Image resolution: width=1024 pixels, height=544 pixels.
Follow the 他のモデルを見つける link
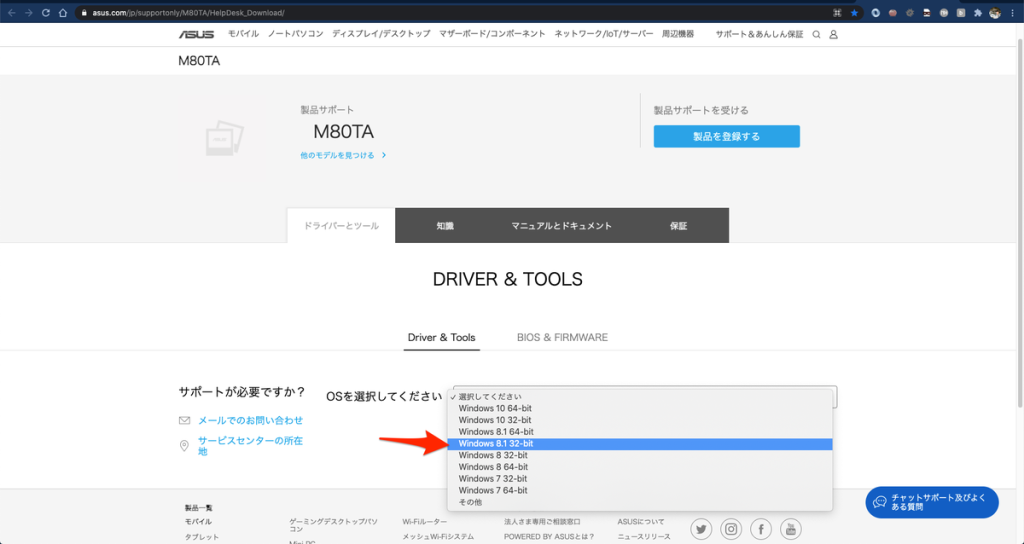tap(342, 156)
